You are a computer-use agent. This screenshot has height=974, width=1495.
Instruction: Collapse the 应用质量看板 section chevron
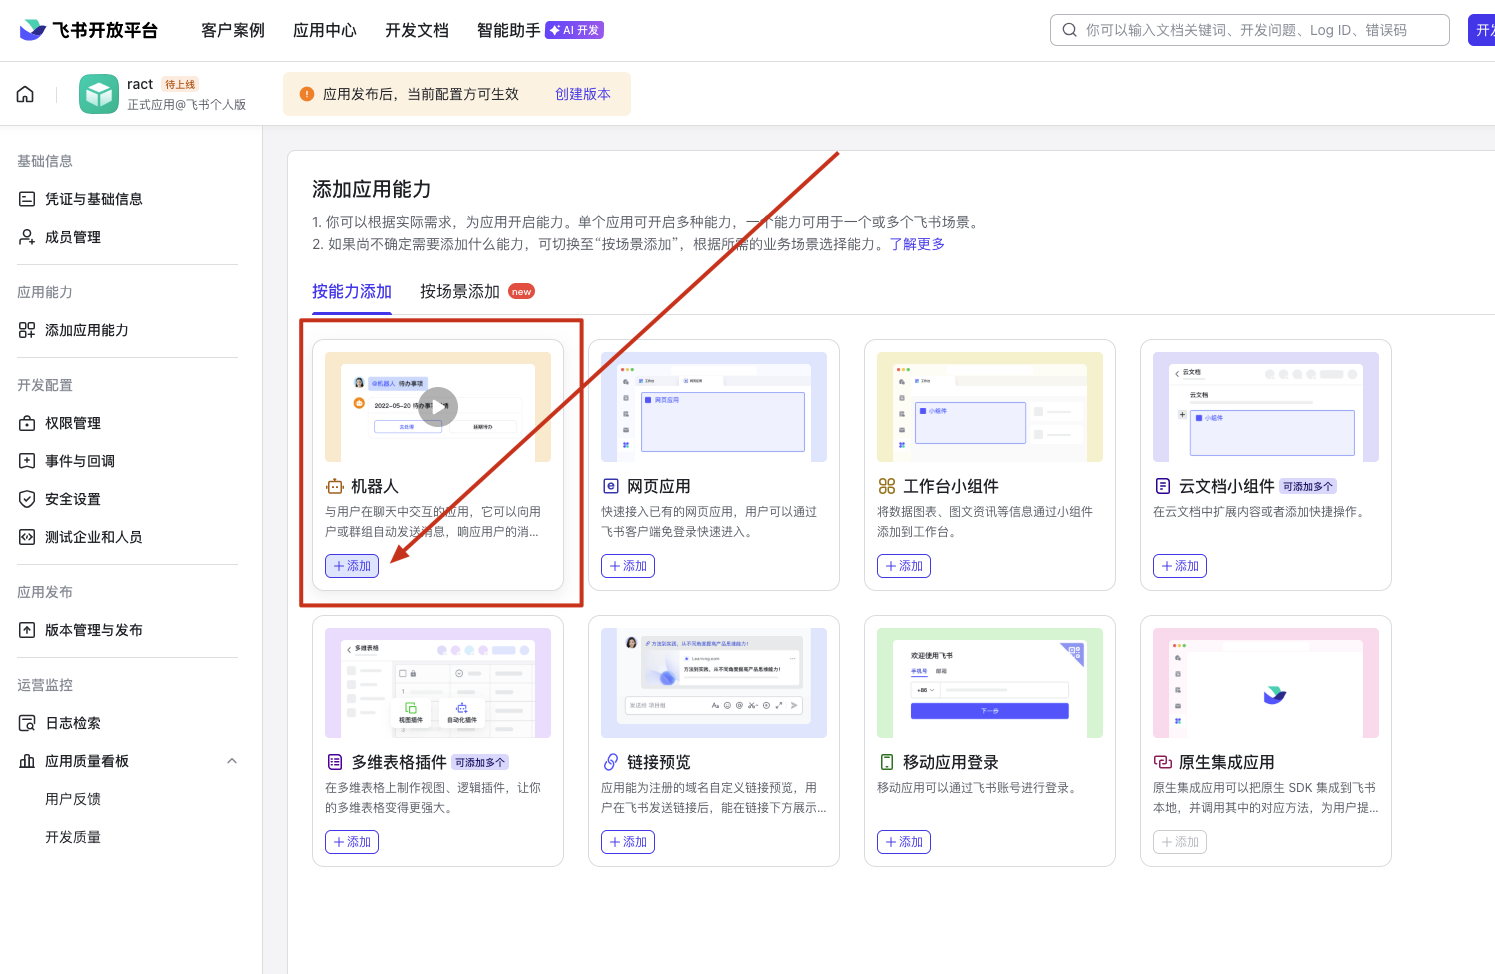[232, 761]
